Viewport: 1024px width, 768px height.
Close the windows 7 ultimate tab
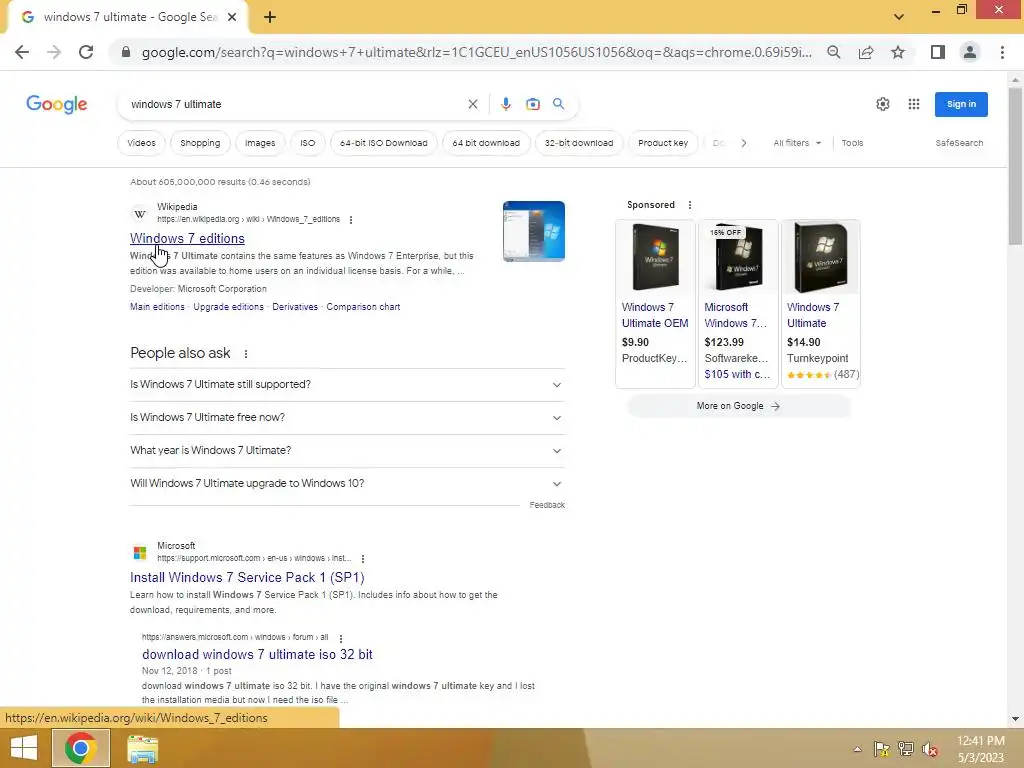[x=232, y=18]
